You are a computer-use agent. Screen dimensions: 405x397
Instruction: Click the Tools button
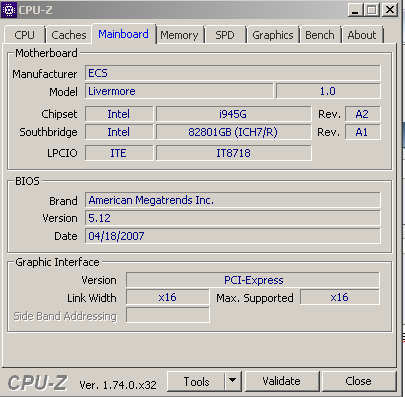[x=196, y=381]
